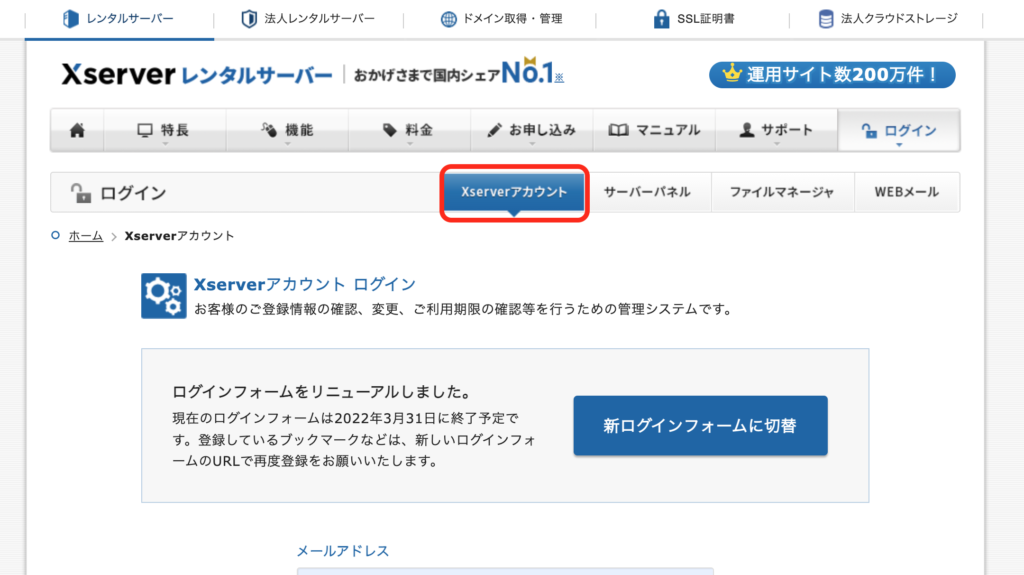Viewport: 1024px width, 575px height.
Task: Open マニュアル manual with book icon
Action: [x=654, y=131]
